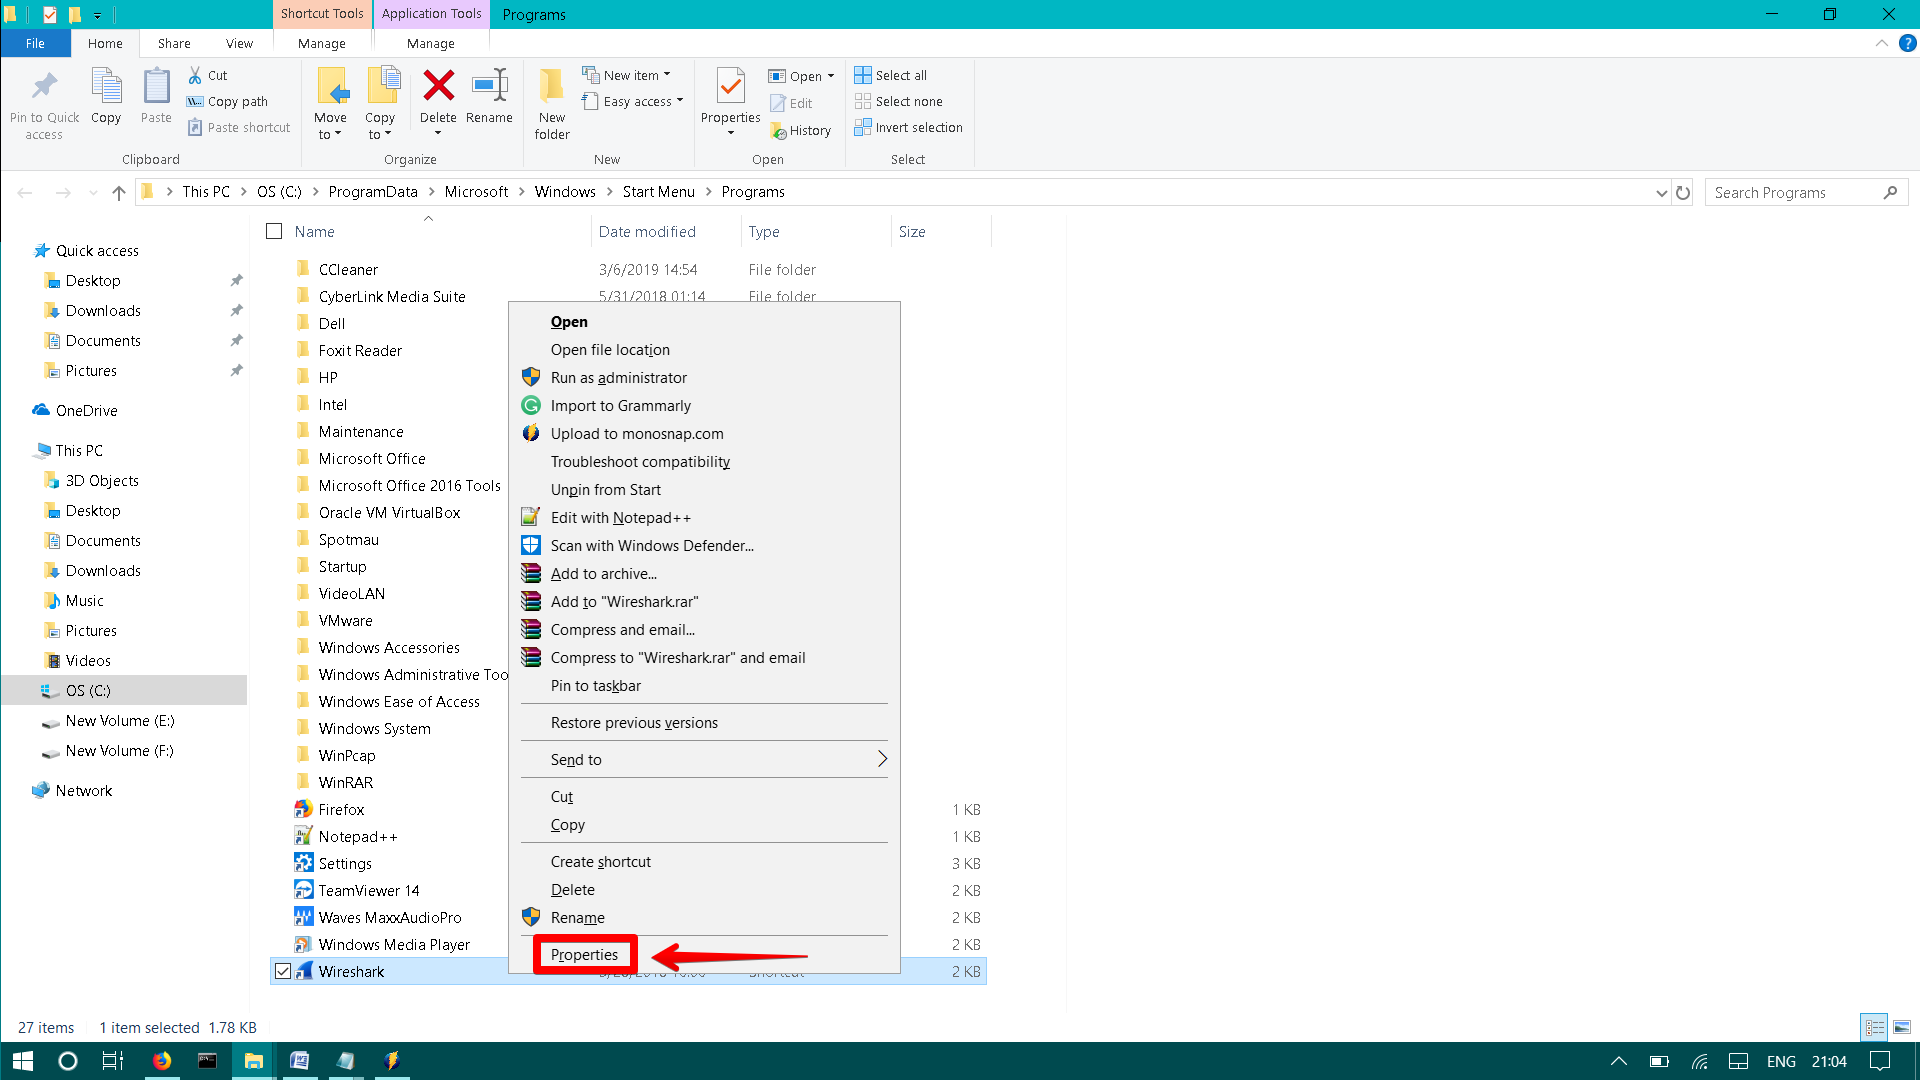
Task: Toggle the select-all checkbox beside Name header
Action: click(274, 231)
